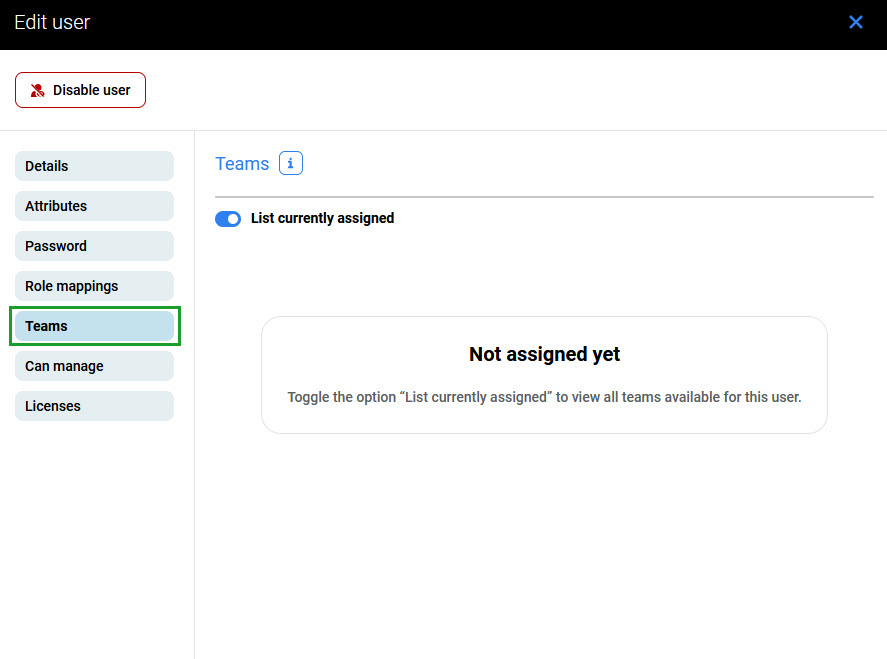Go to the Password section
The image size is (887, 659).
pos(94,246)
